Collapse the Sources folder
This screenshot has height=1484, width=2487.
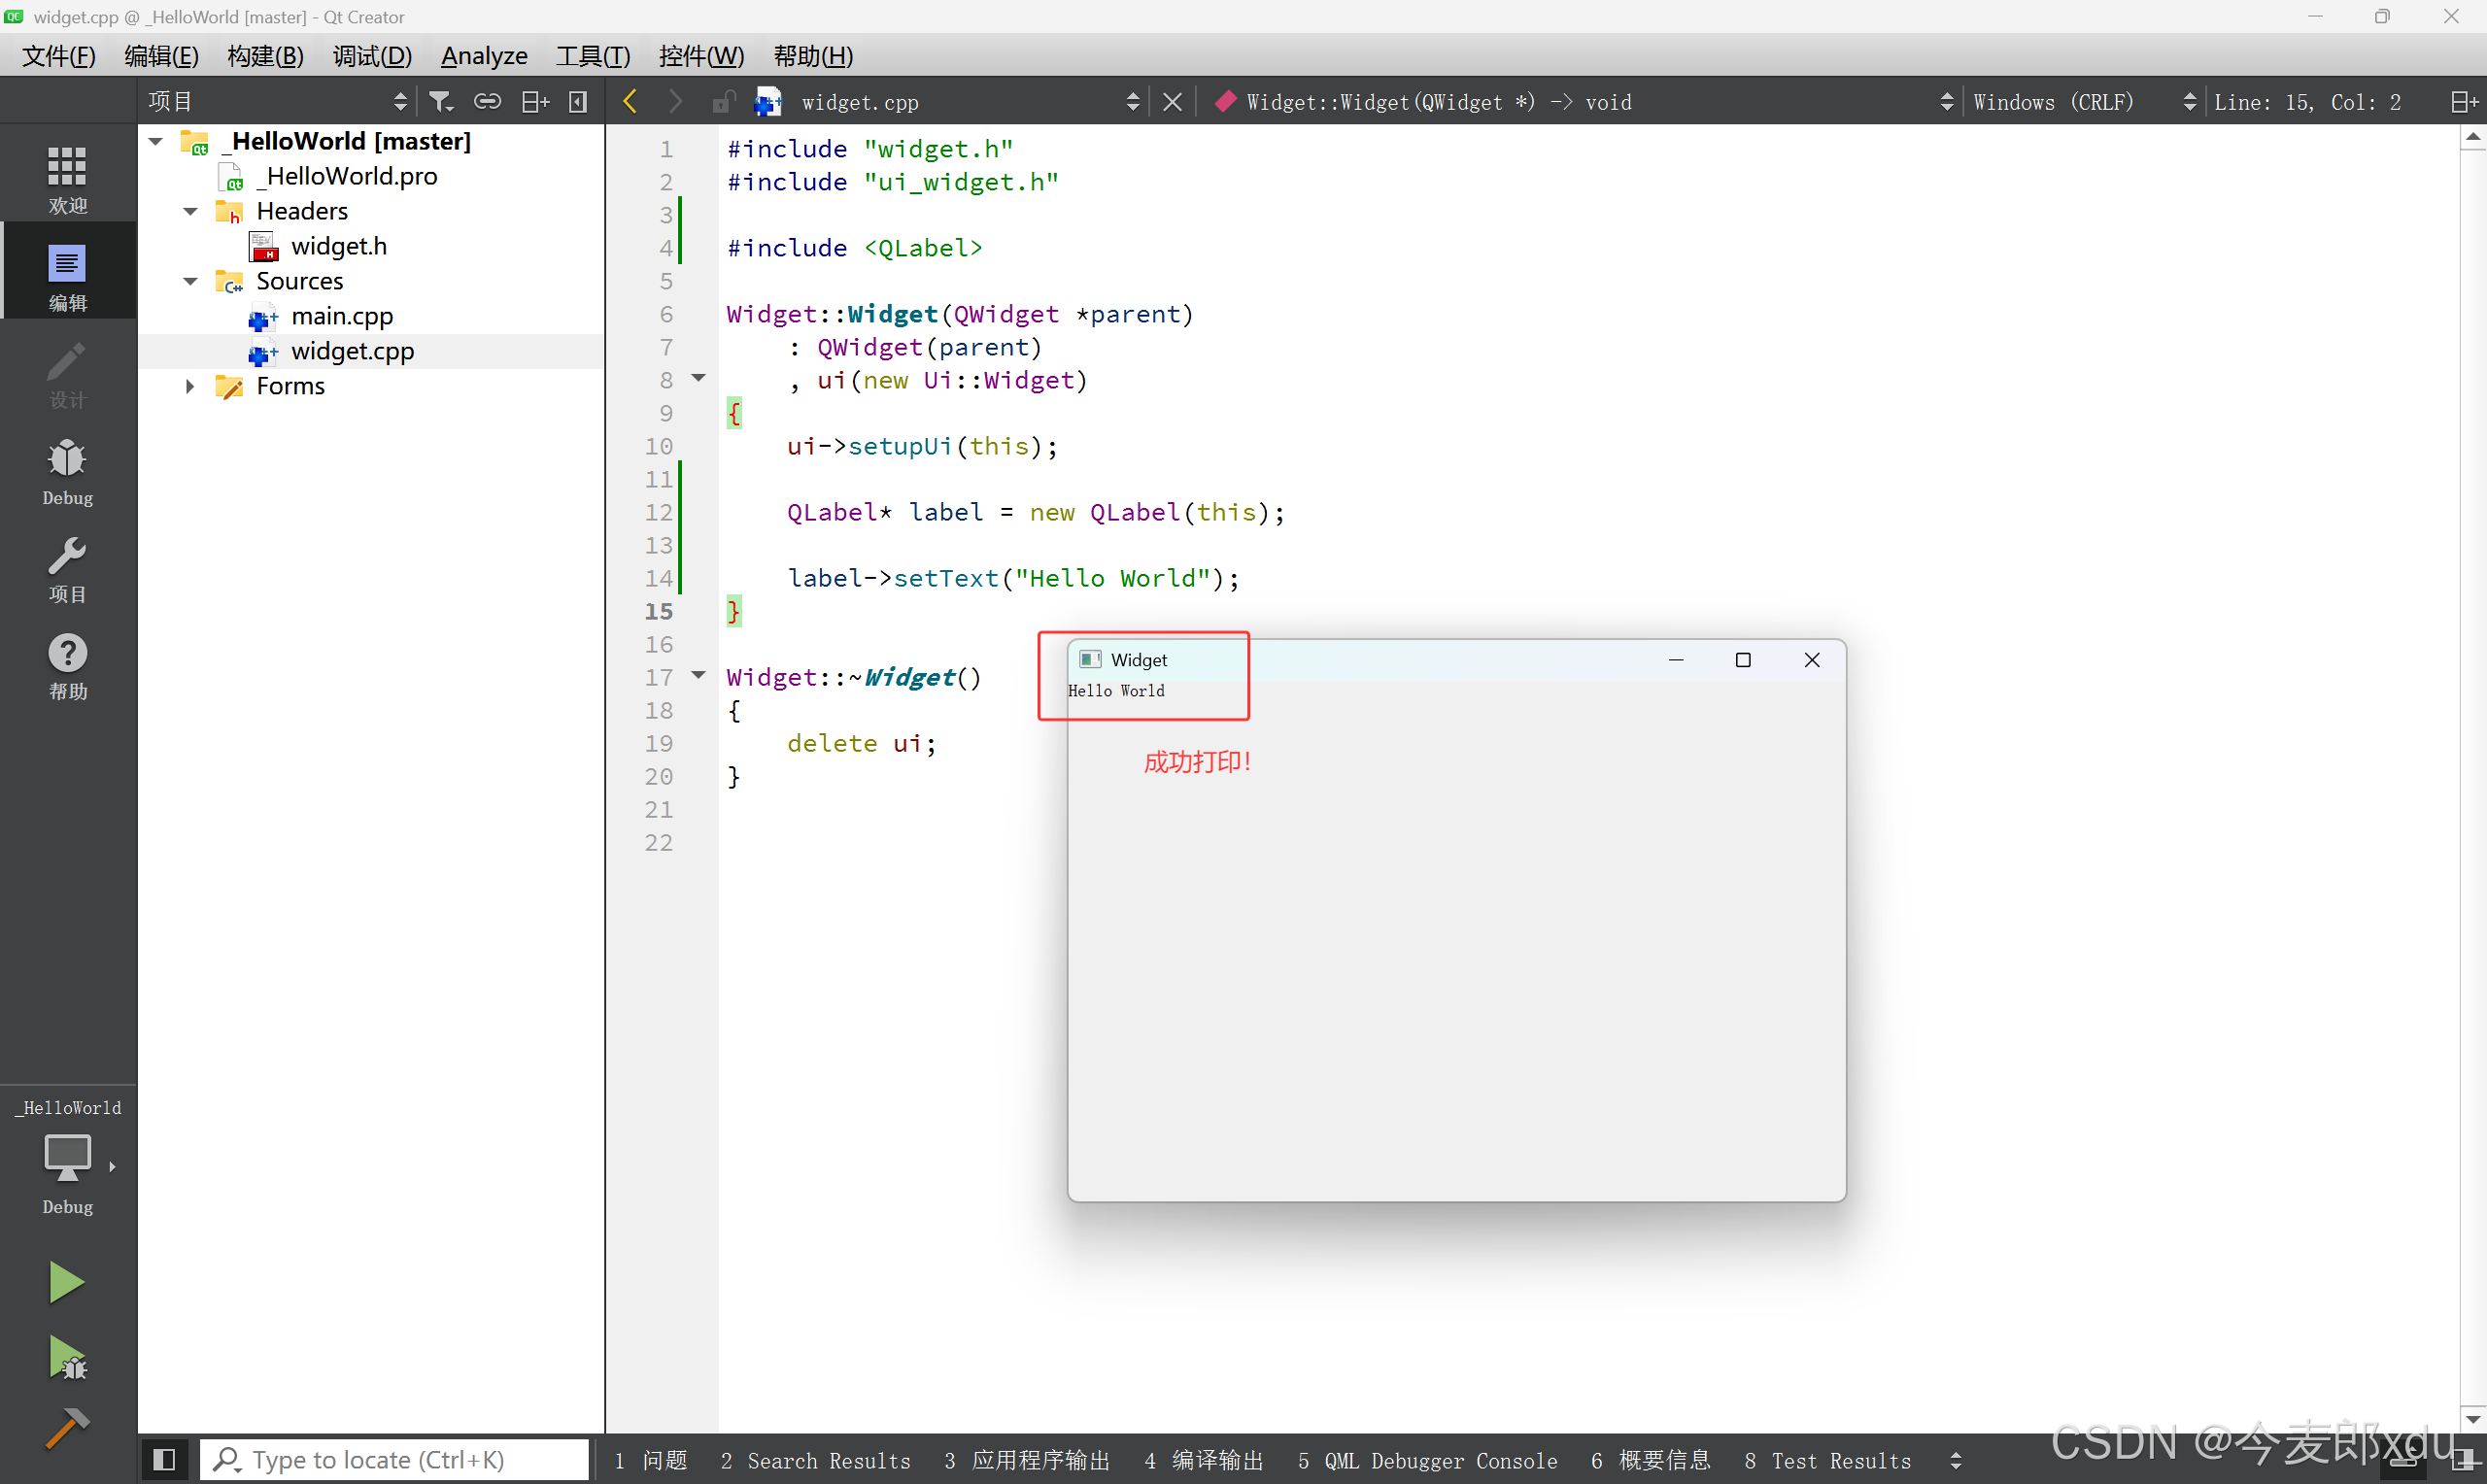(190, 281)
